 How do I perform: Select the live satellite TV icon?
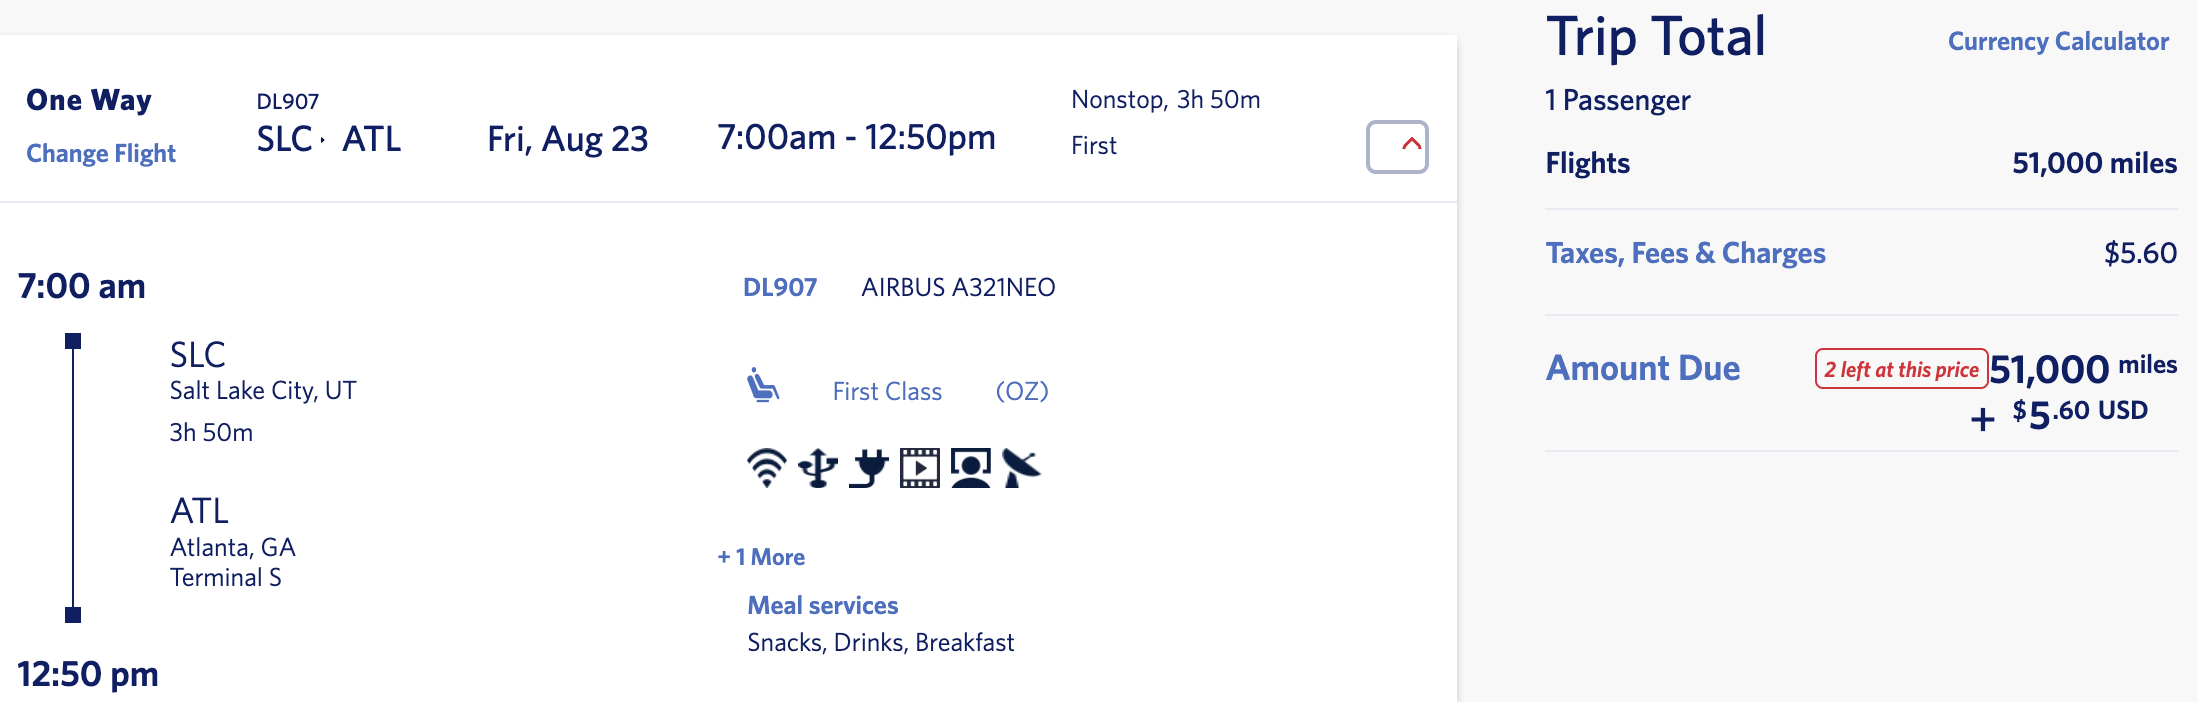1022,465
